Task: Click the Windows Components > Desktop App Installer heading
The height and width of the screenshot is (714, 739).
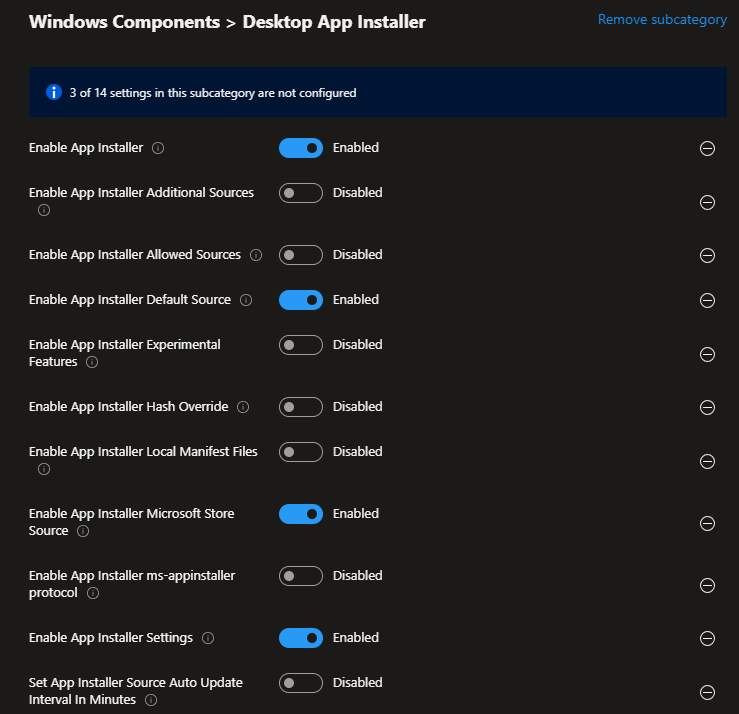Action: tap(227, 22)
